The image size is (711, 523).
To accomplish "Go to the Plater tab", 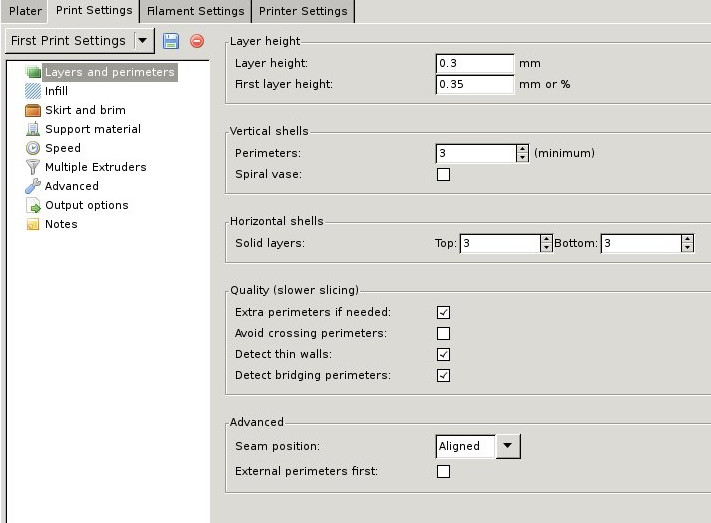I will (x=25, y=11).
